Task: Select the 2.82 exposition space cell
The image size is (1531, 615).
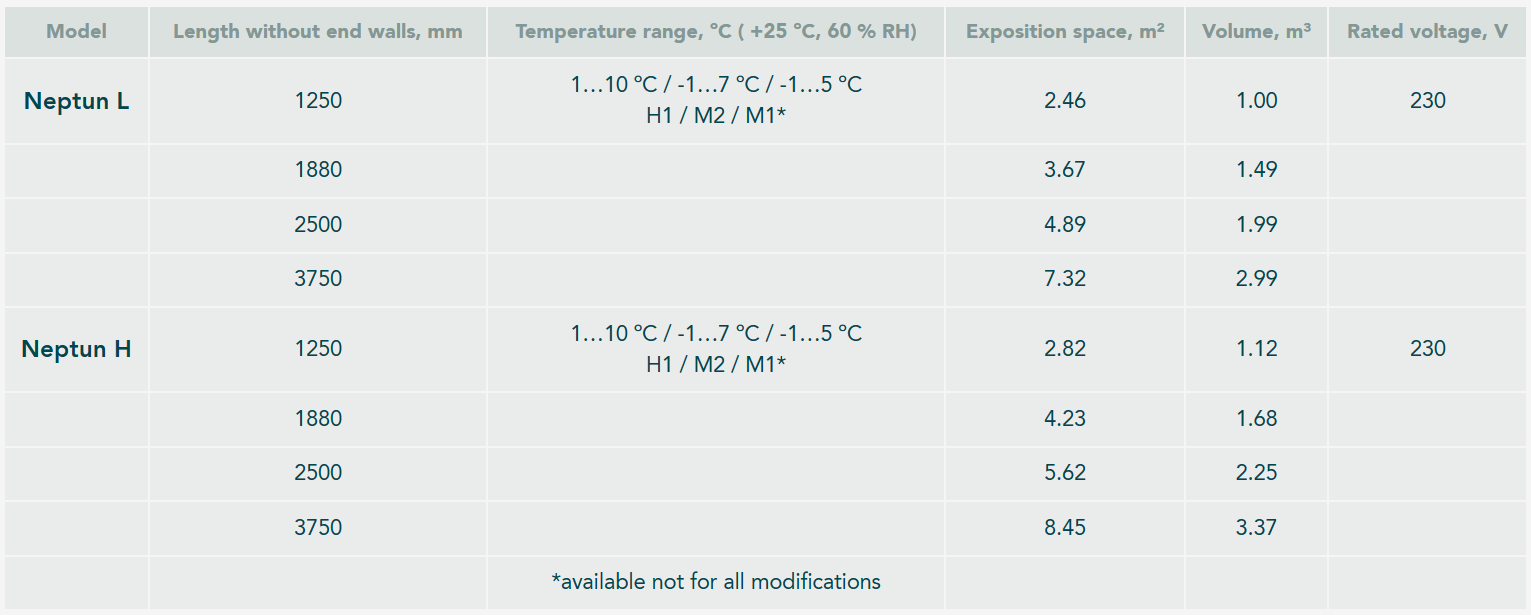Action: point(1065,349)
